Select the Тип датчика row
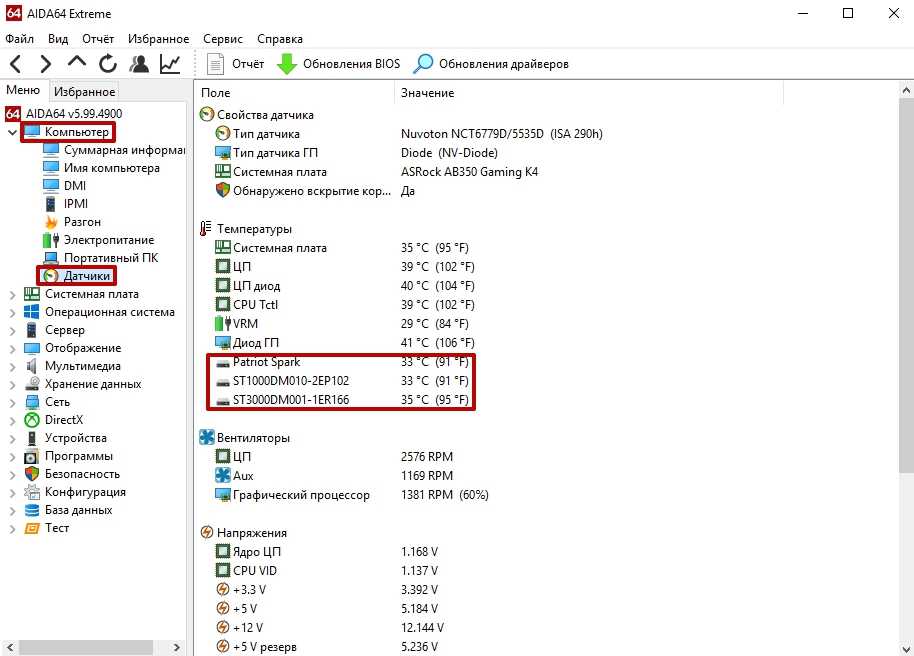Screen dimensions: 914x656 click(x=409, y=134)
